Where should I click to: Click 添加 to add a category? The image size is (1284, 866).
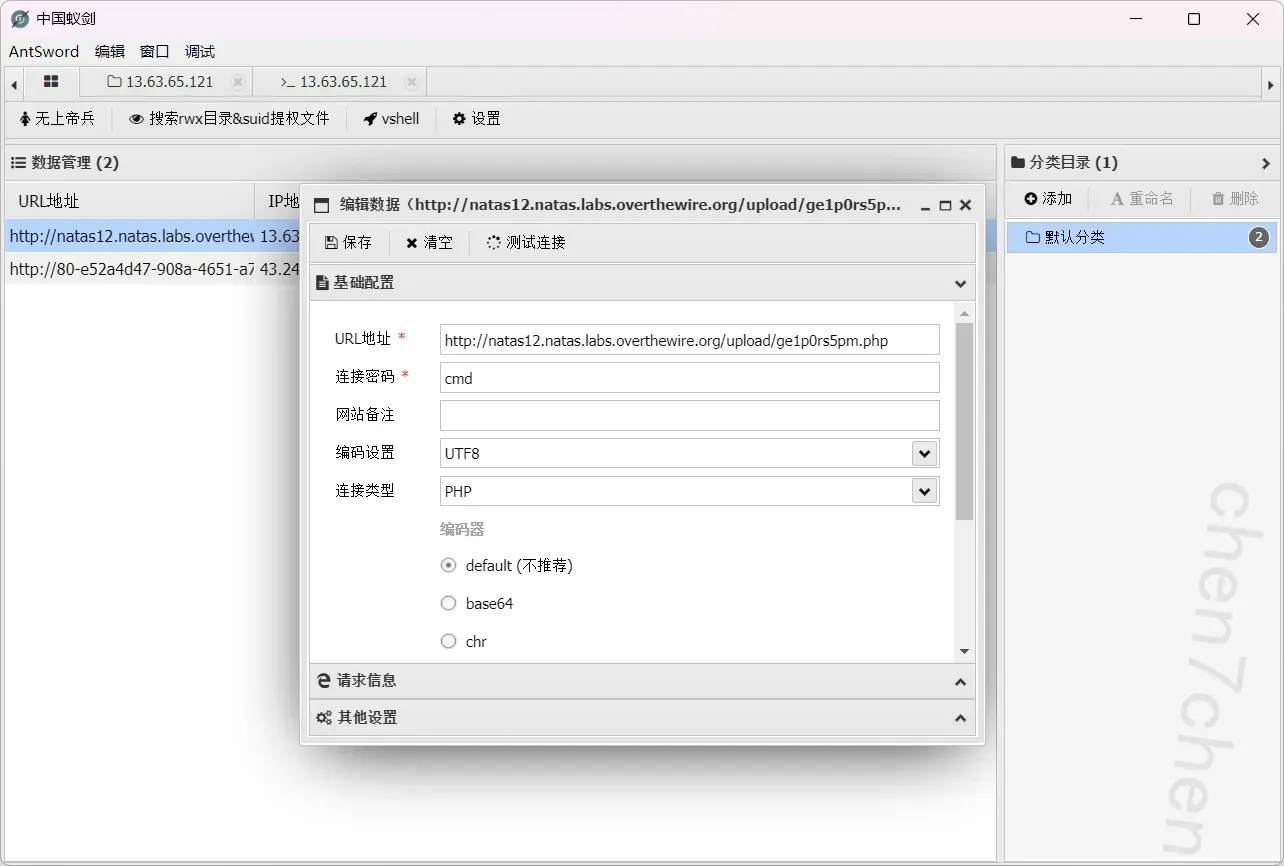point(1048,199)
